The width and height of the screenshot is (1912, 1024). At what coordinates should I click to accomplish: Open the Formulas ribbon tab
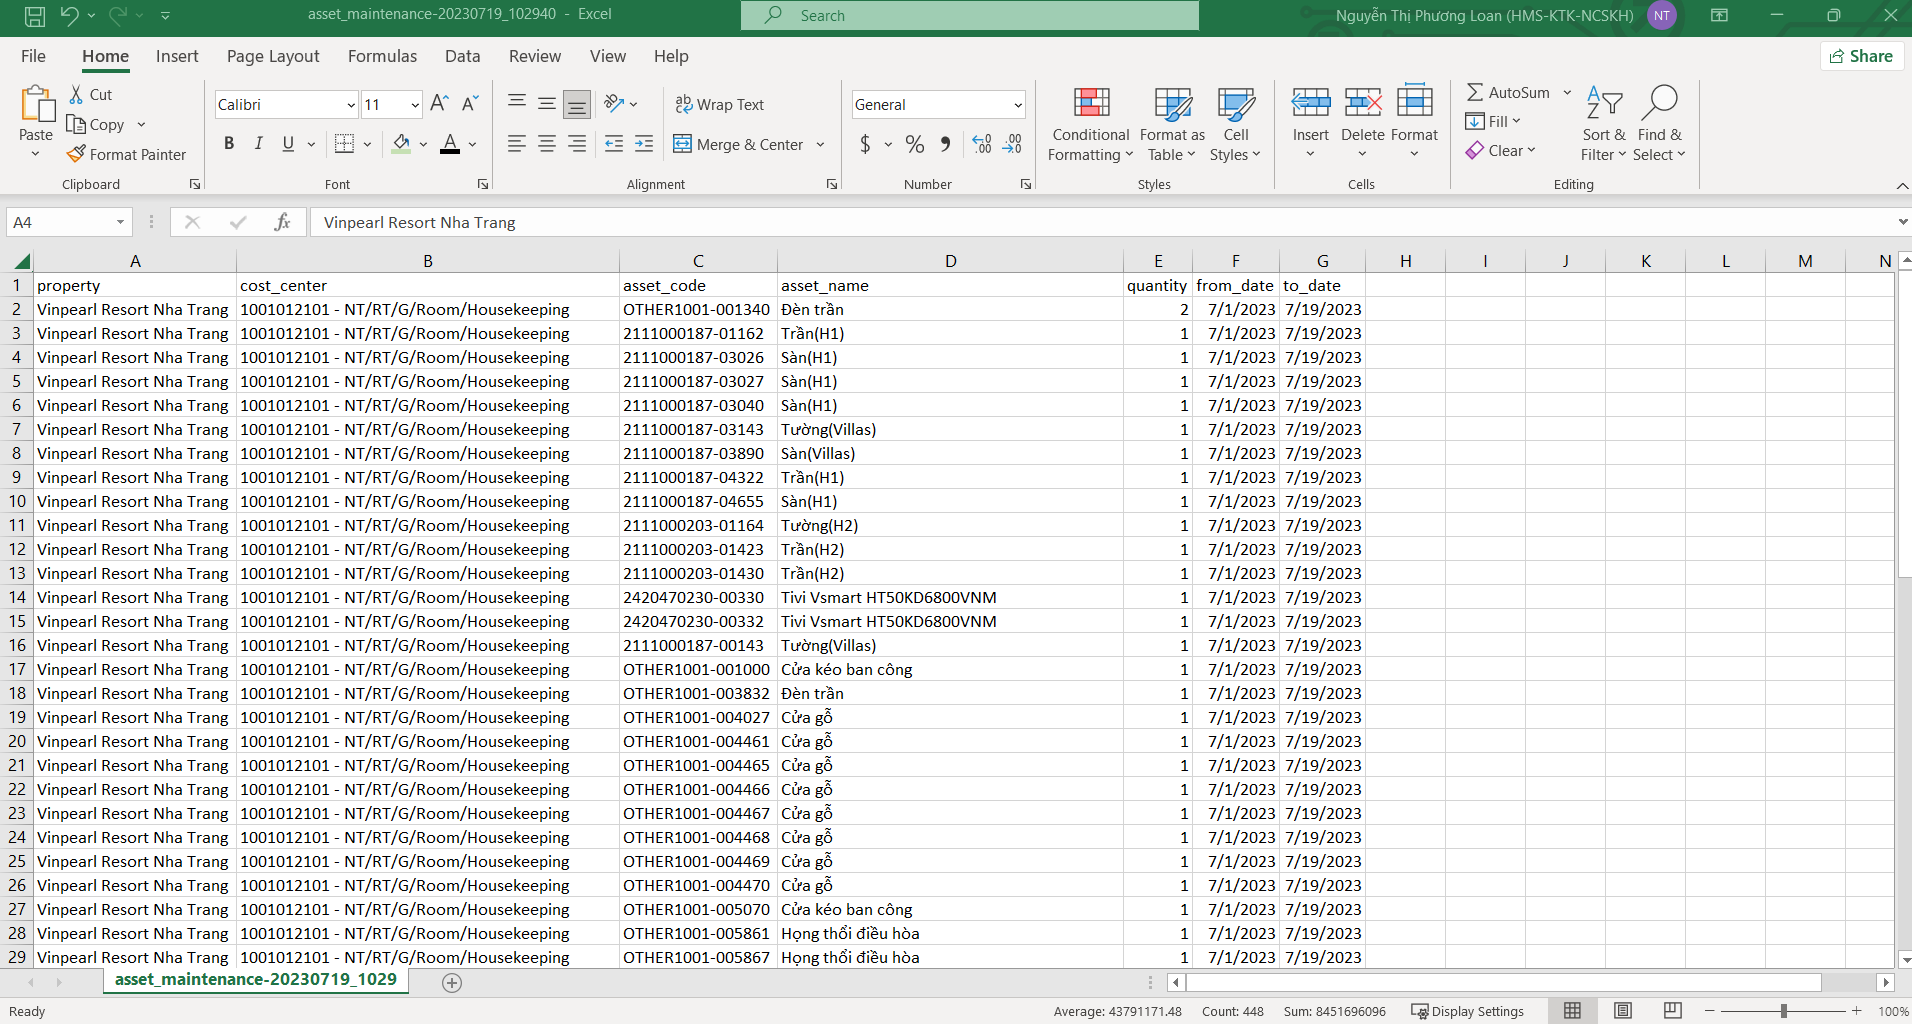point(382,56)
